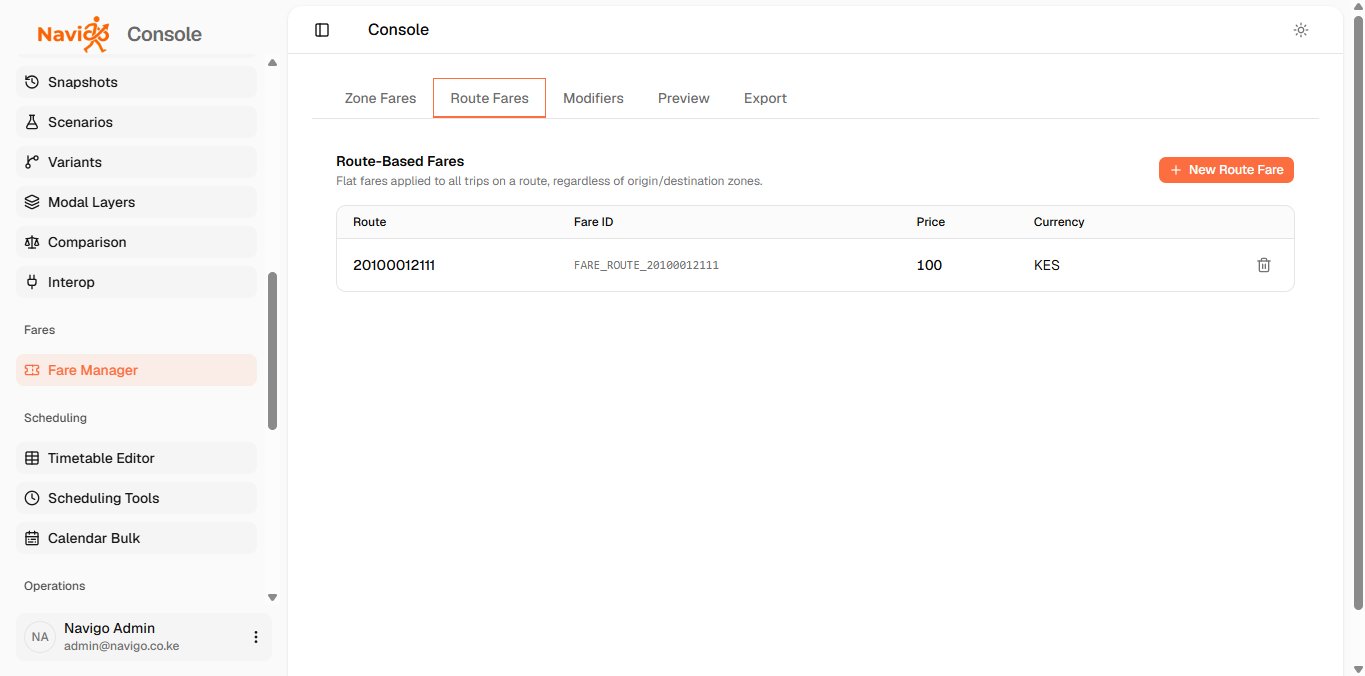Select the Route Fares tab
Screen dimensions: 1365x676
[489, 98]
